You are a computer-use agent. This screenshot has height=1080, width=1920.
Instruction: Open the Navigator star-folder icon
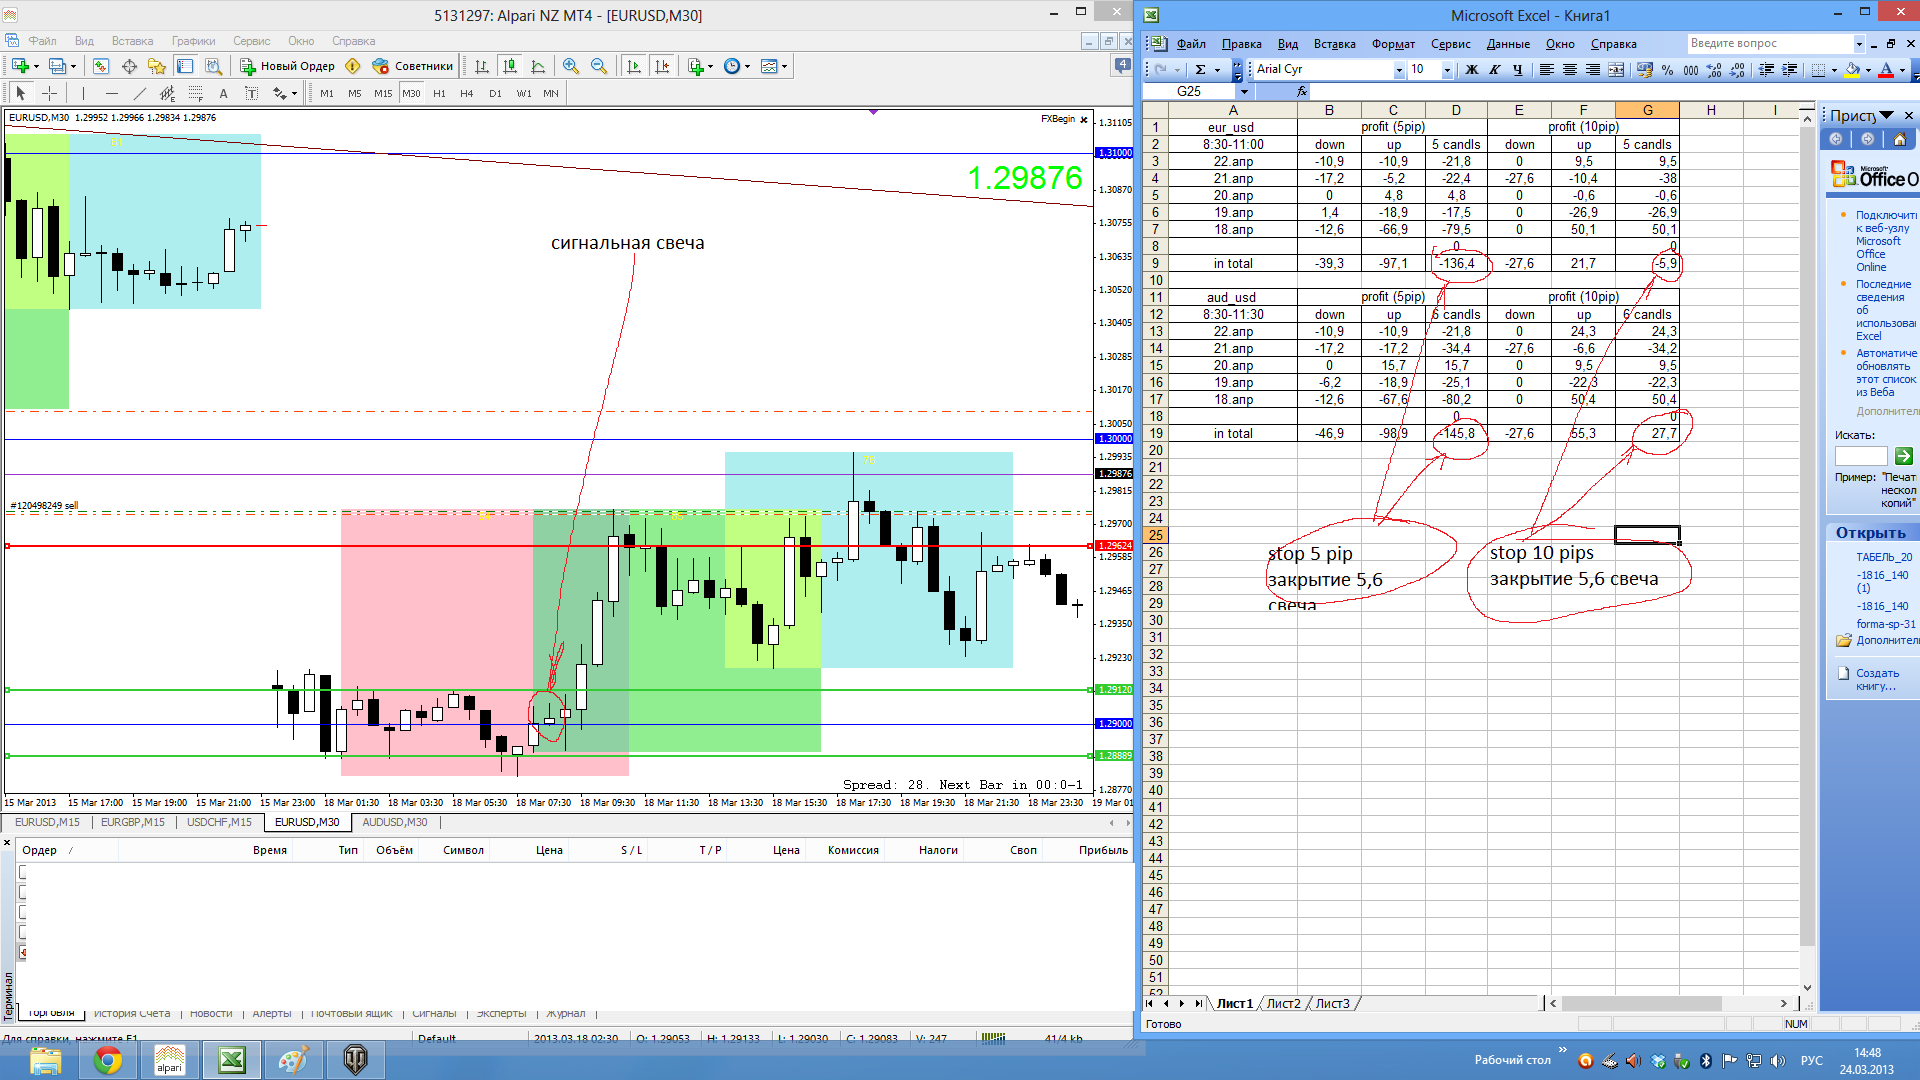pyautogui.click(x=157, y=66)
